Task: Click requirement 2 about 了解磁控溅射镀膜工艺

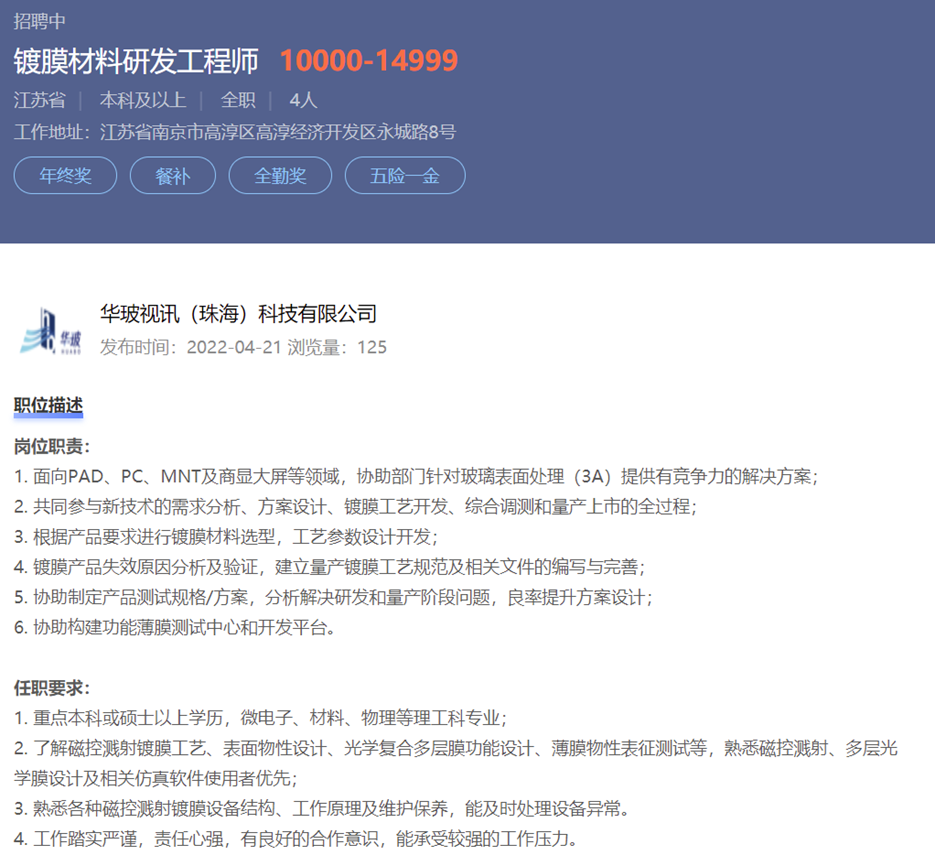Action: [x=456, y=763]
